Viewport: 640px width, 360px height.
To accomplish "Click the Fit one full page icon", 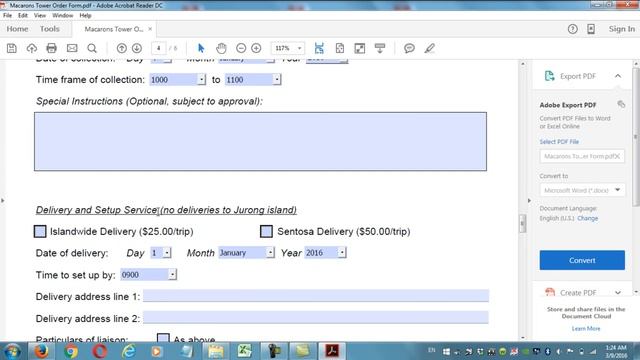I will coord(340,48).
